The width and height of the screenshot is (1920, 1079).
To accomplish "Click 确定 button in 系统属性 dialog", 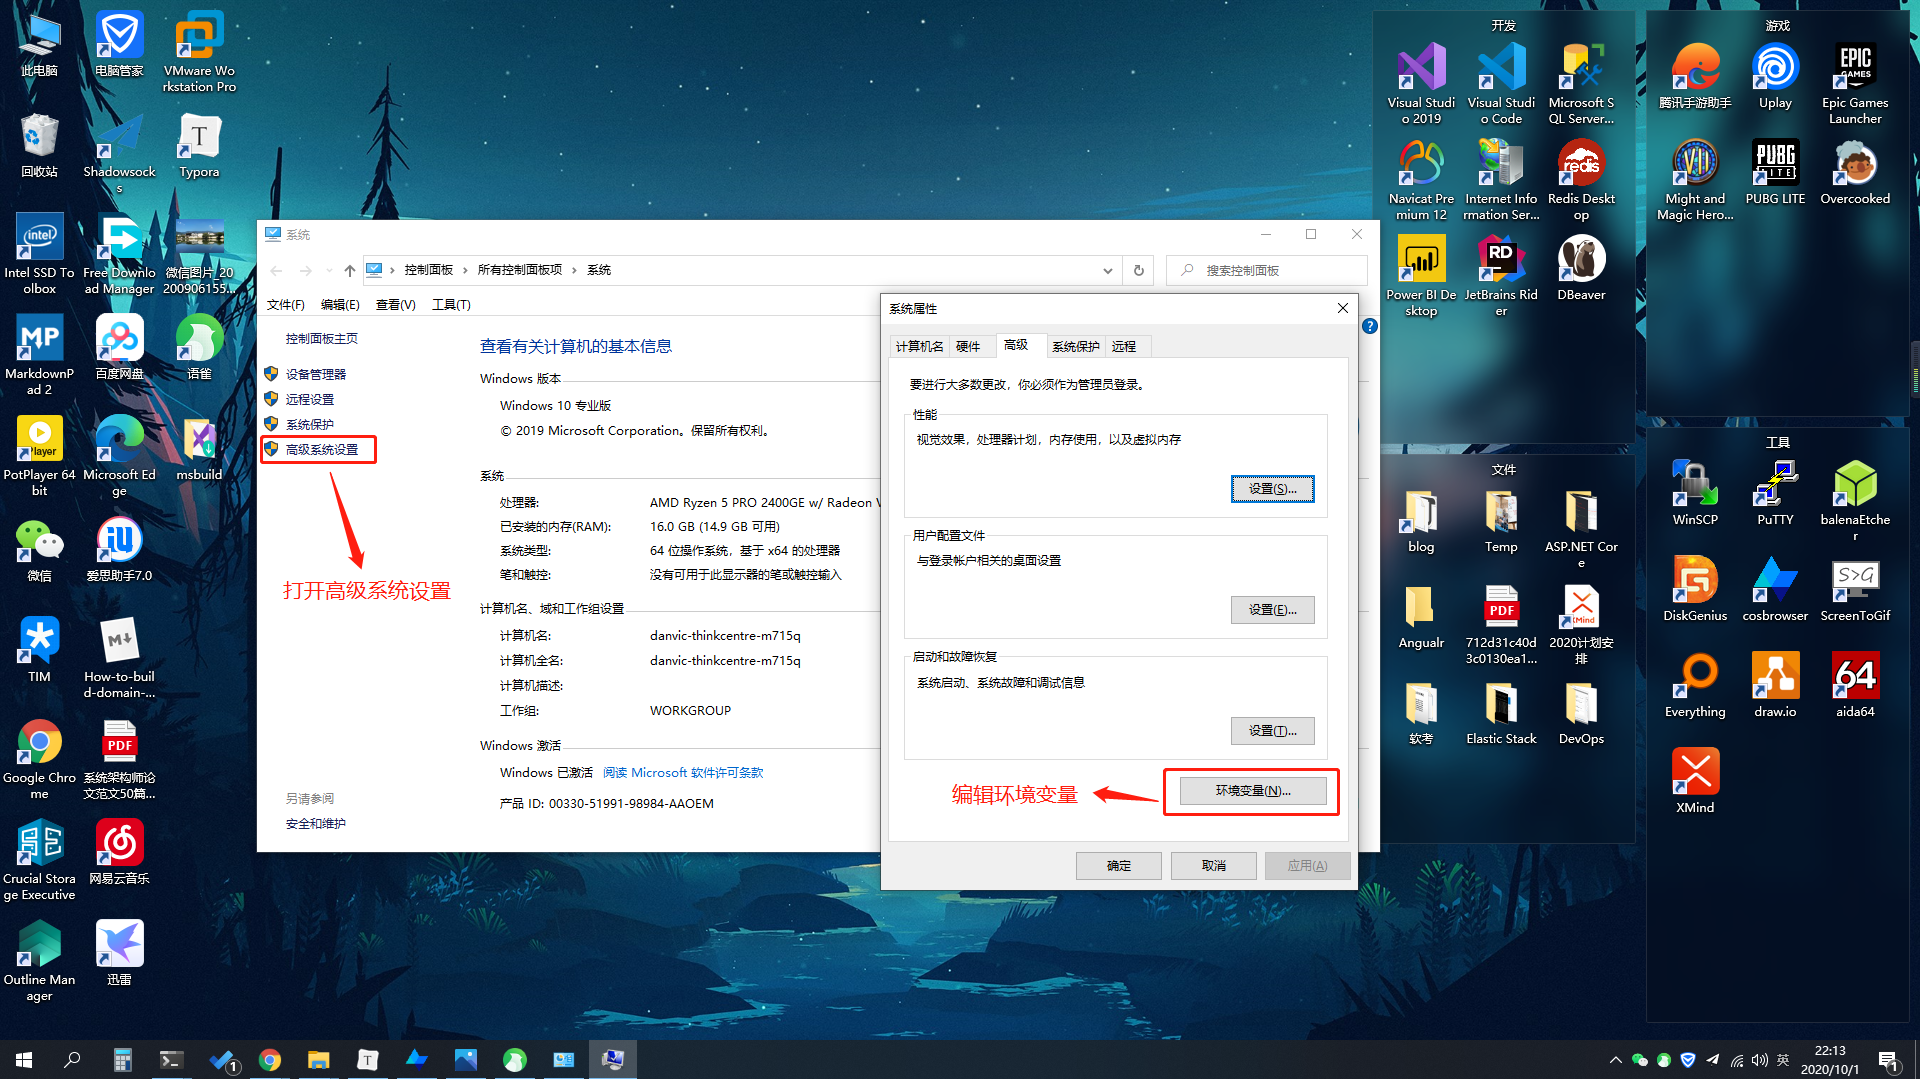I will click(x=1118, y=866).
